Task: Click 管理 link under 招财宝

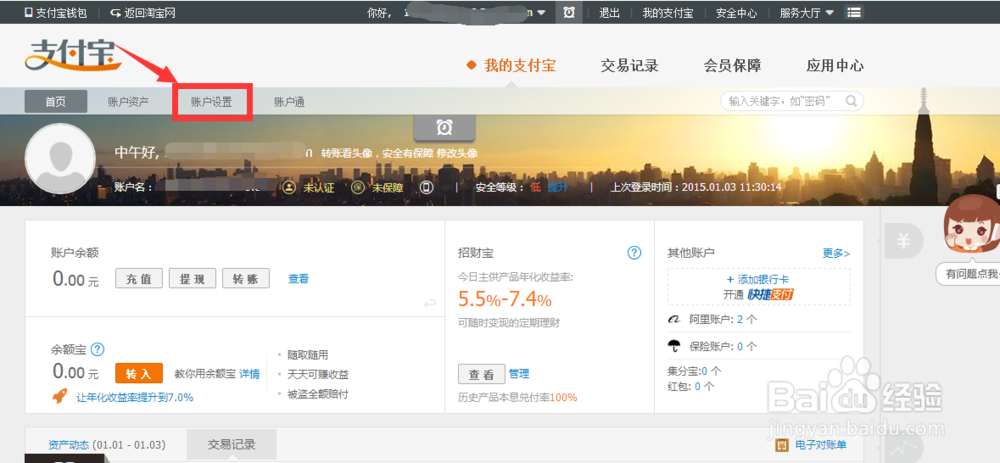Action: point(519,374)
